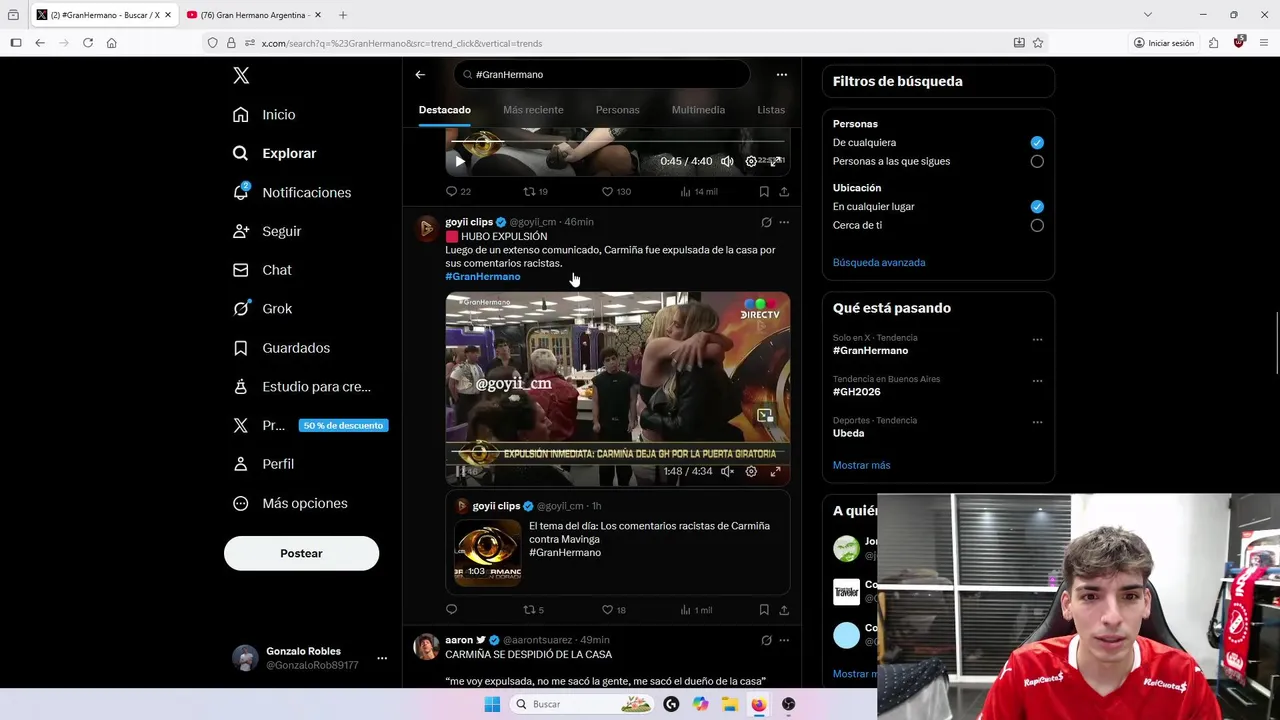Open options for #GH2026 trend

click(1037, 381)
